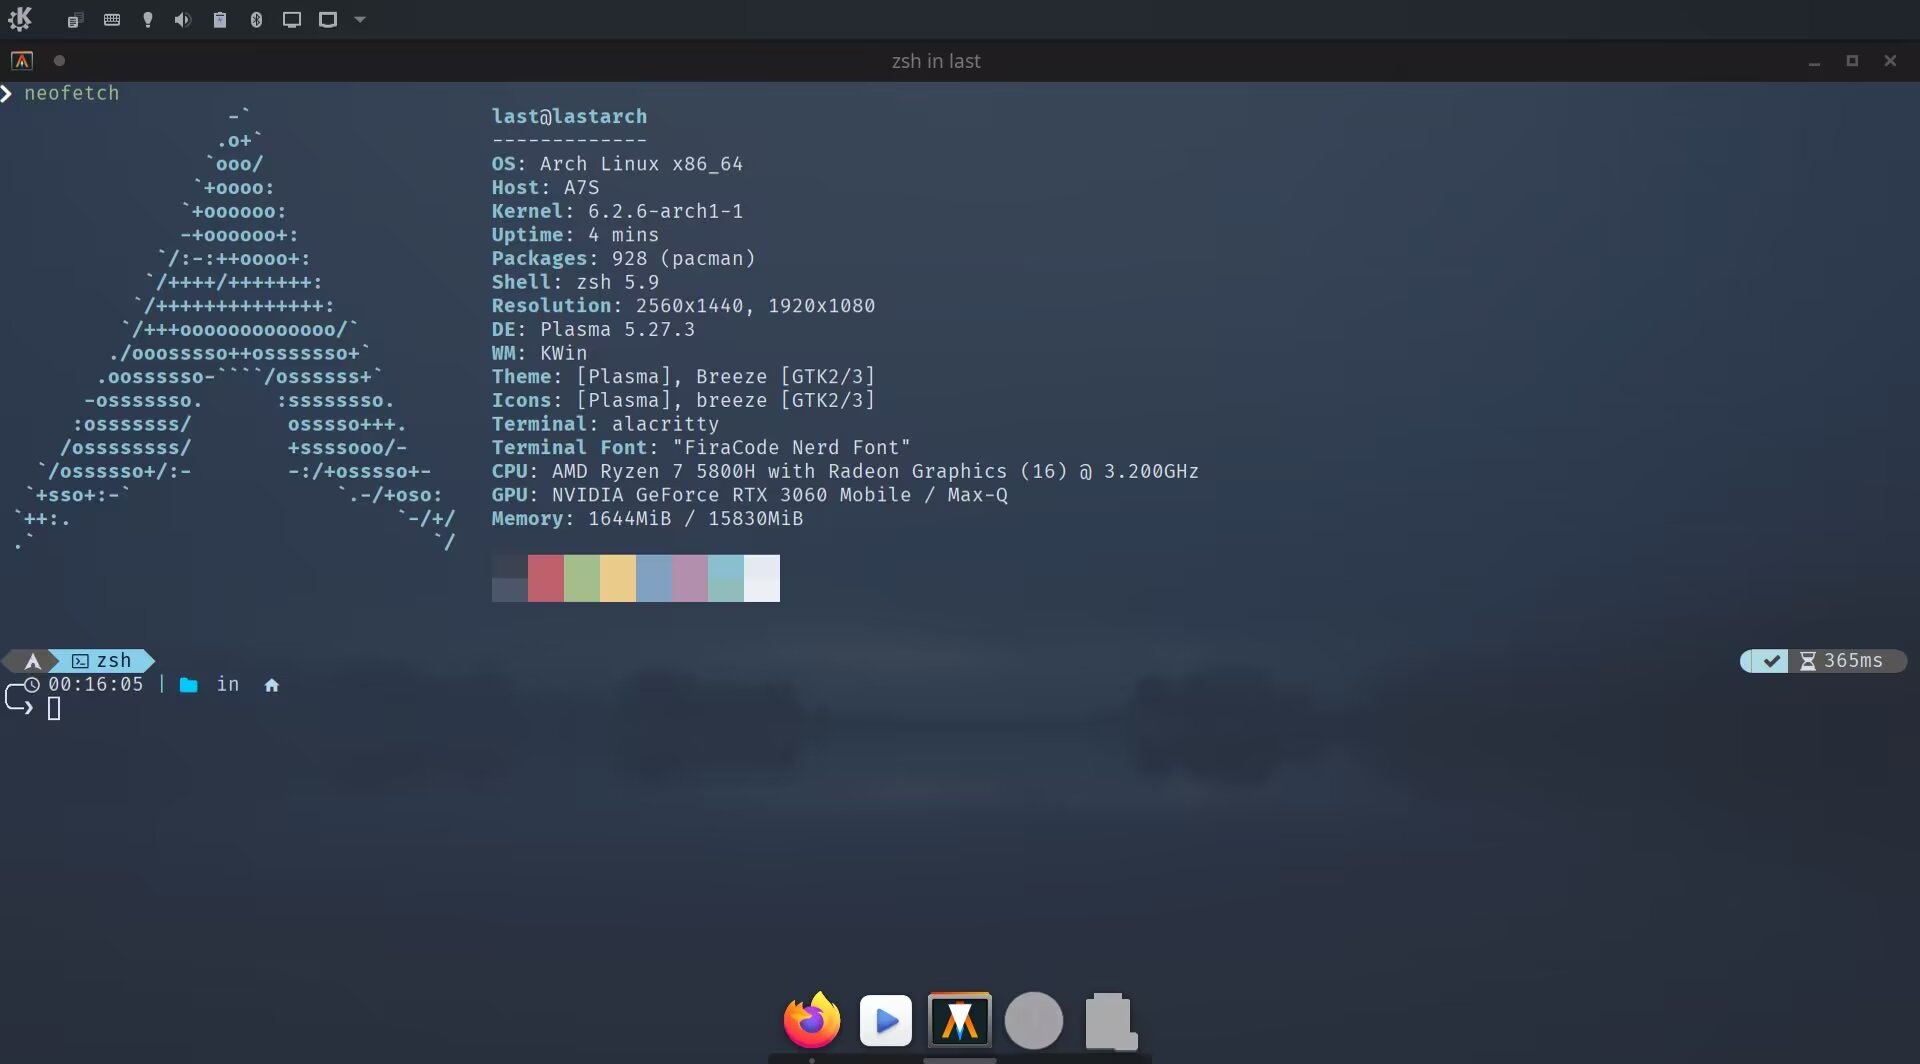Viewport: 1920px width, 1064px height.
Task: Click the Arch Linux ASCII art logo
Action: pos(235,330)
